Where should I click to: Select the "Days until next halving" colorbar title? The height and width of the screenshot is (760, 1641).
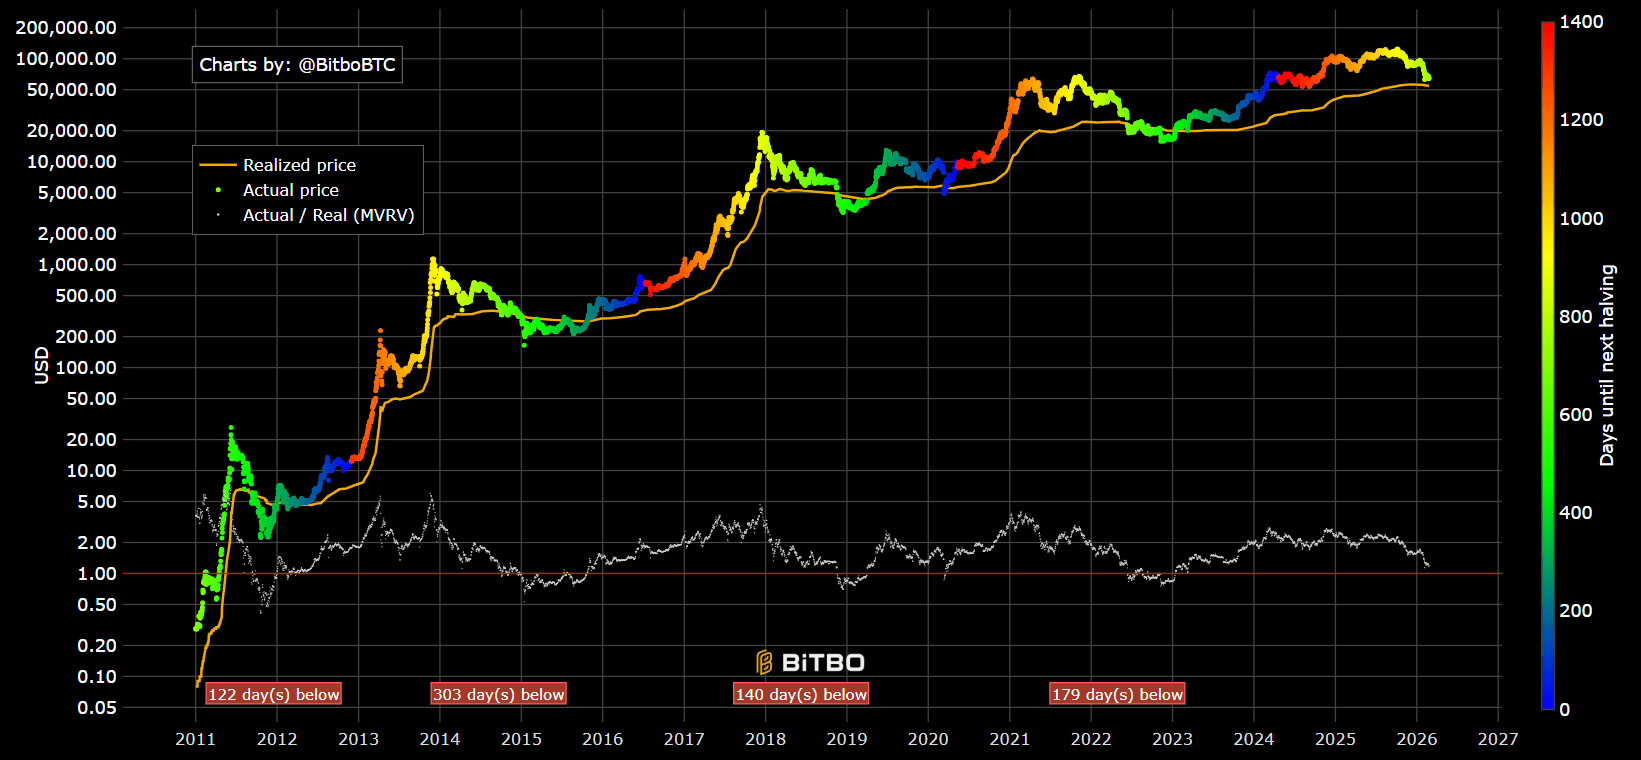[x=1607, y=365]
